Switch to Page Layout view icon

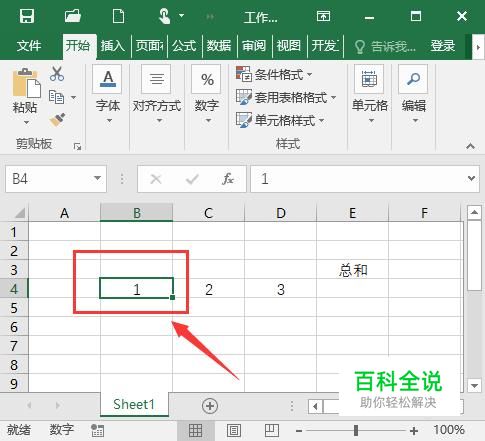coord(234,430)
